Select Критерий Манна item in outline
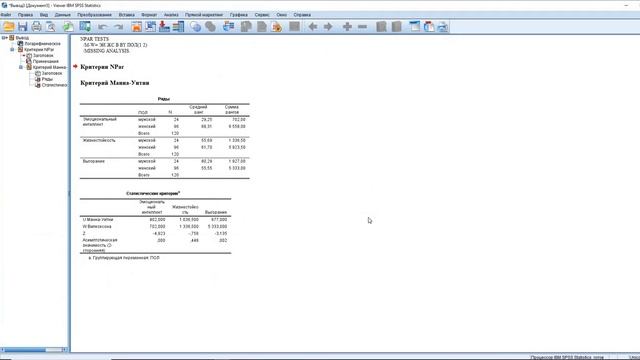The width and height of the screenshot is (640, 360). click(50, 67)
